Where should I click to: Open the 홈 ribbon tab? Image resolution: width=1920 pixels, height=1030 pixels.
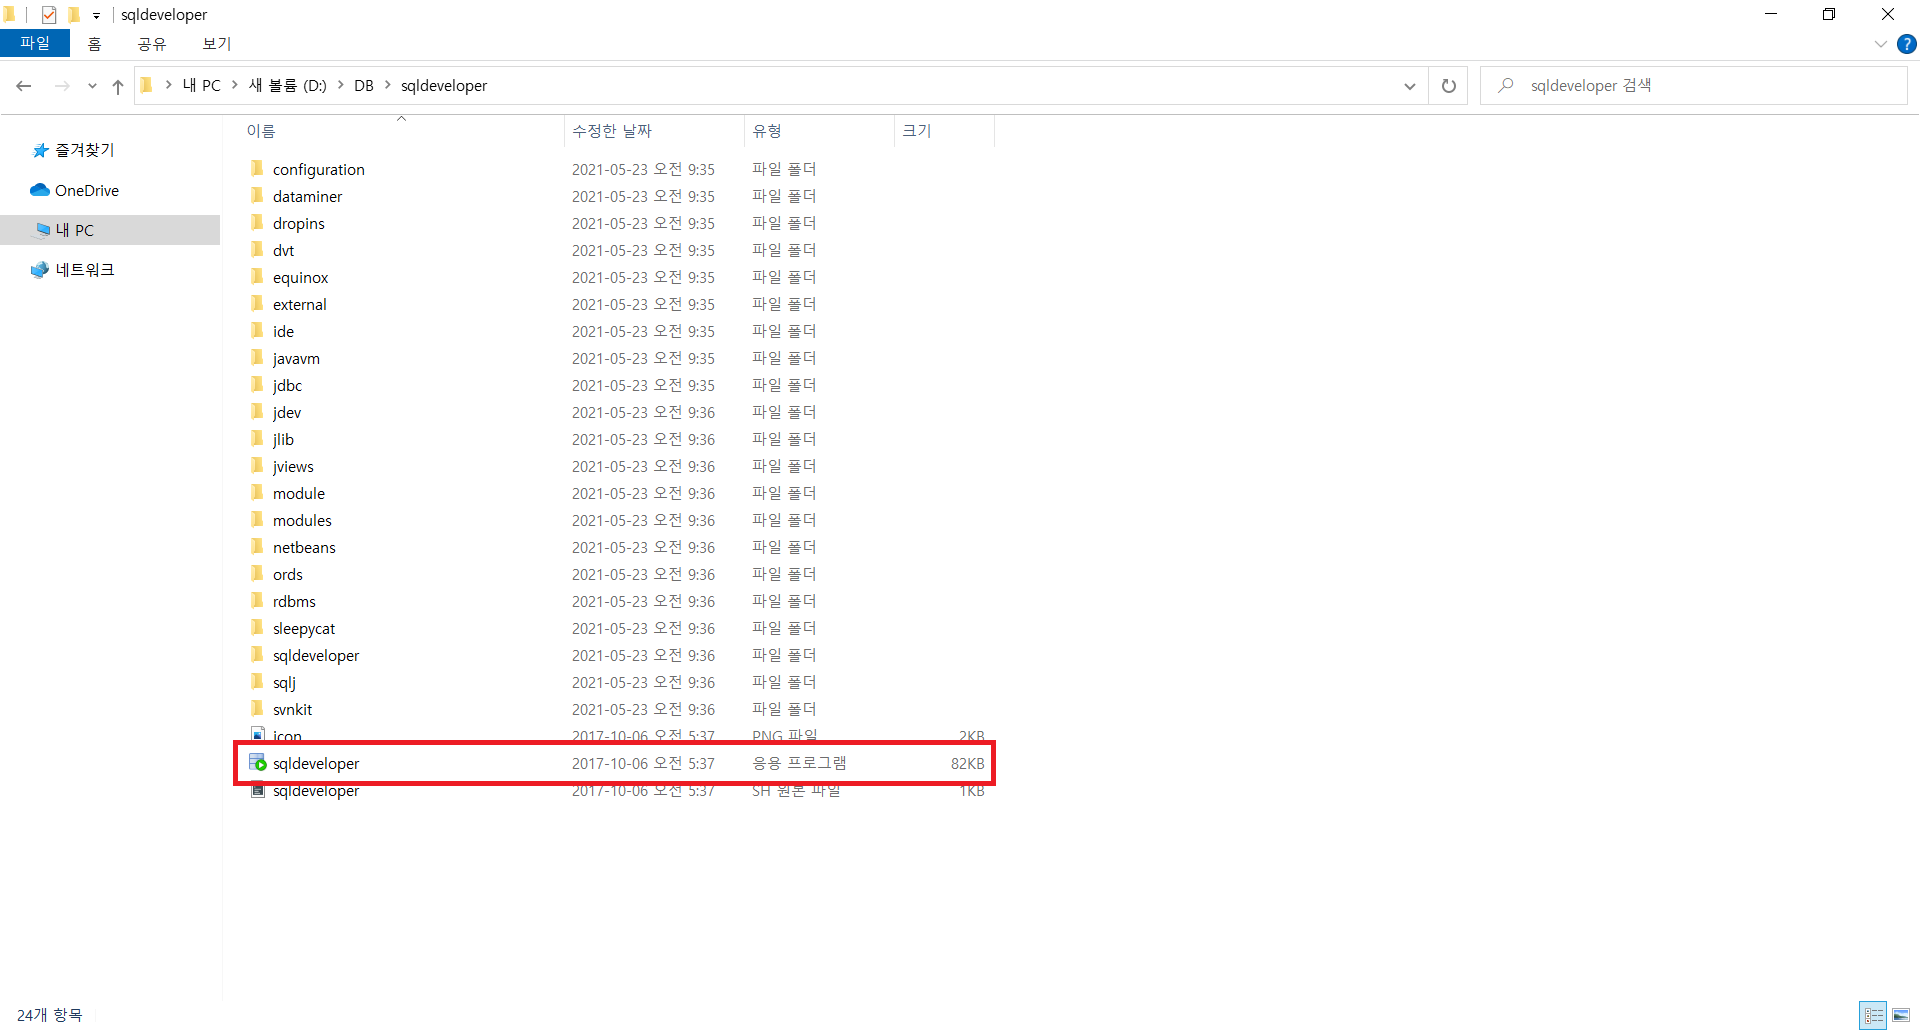point(95,44)
